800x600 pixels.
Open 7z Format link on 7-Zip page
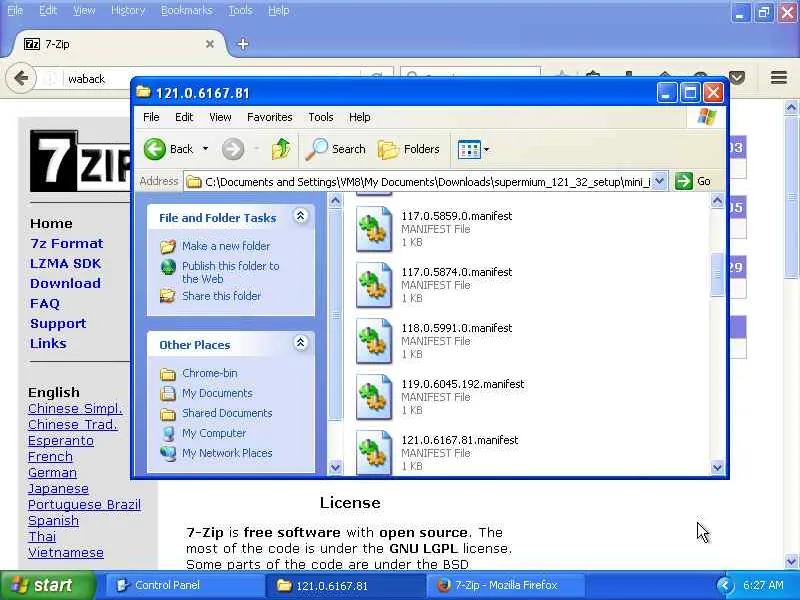point(67,243)
